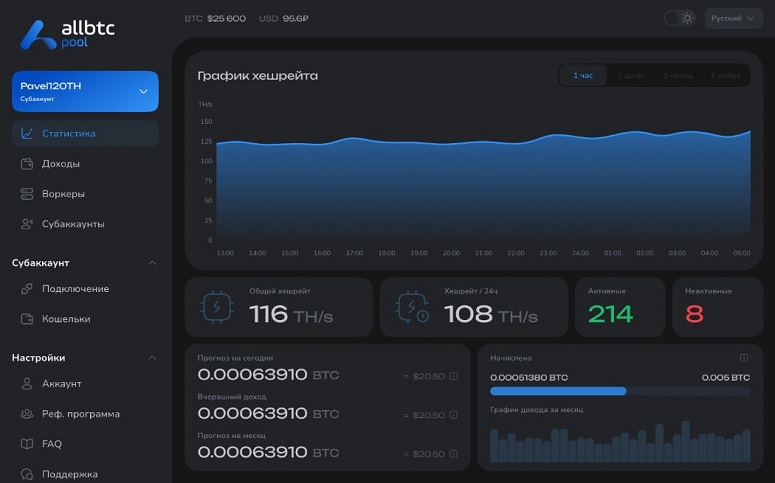Click the FAQ book icon
This screenshot has width=775, height=483.
(27, 444)
